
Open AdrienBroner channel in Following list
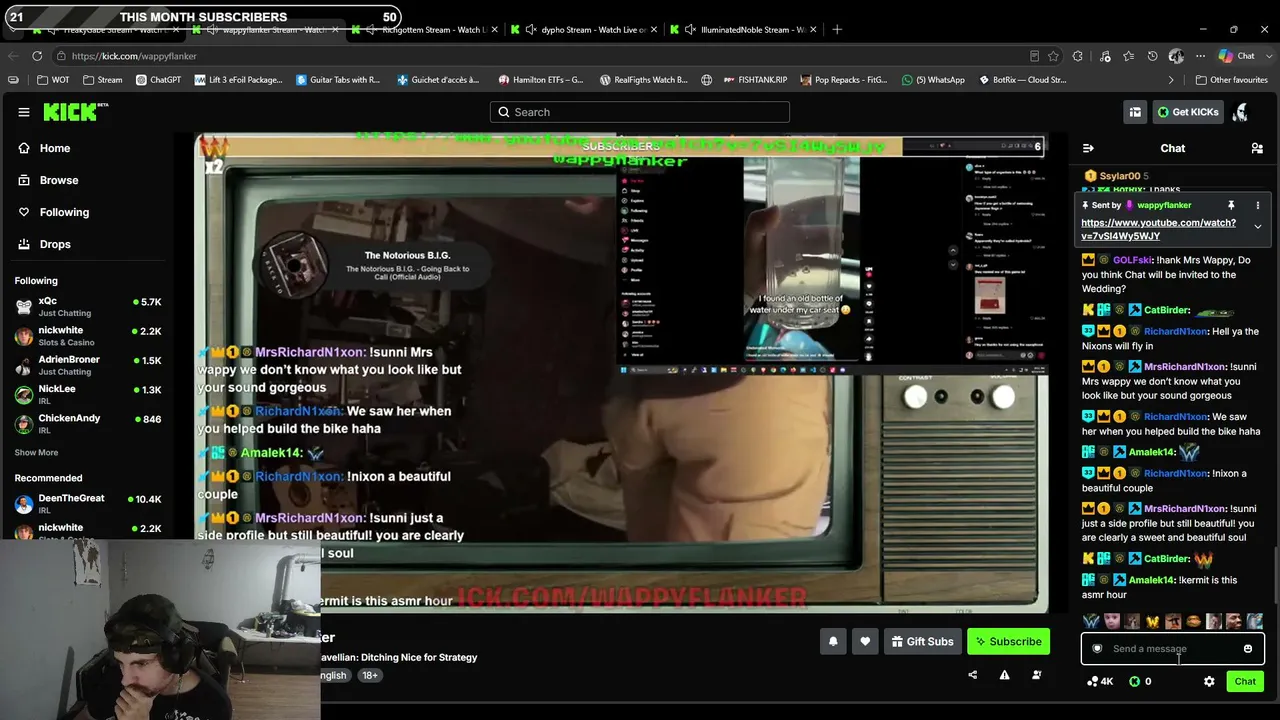pos(88,365)
